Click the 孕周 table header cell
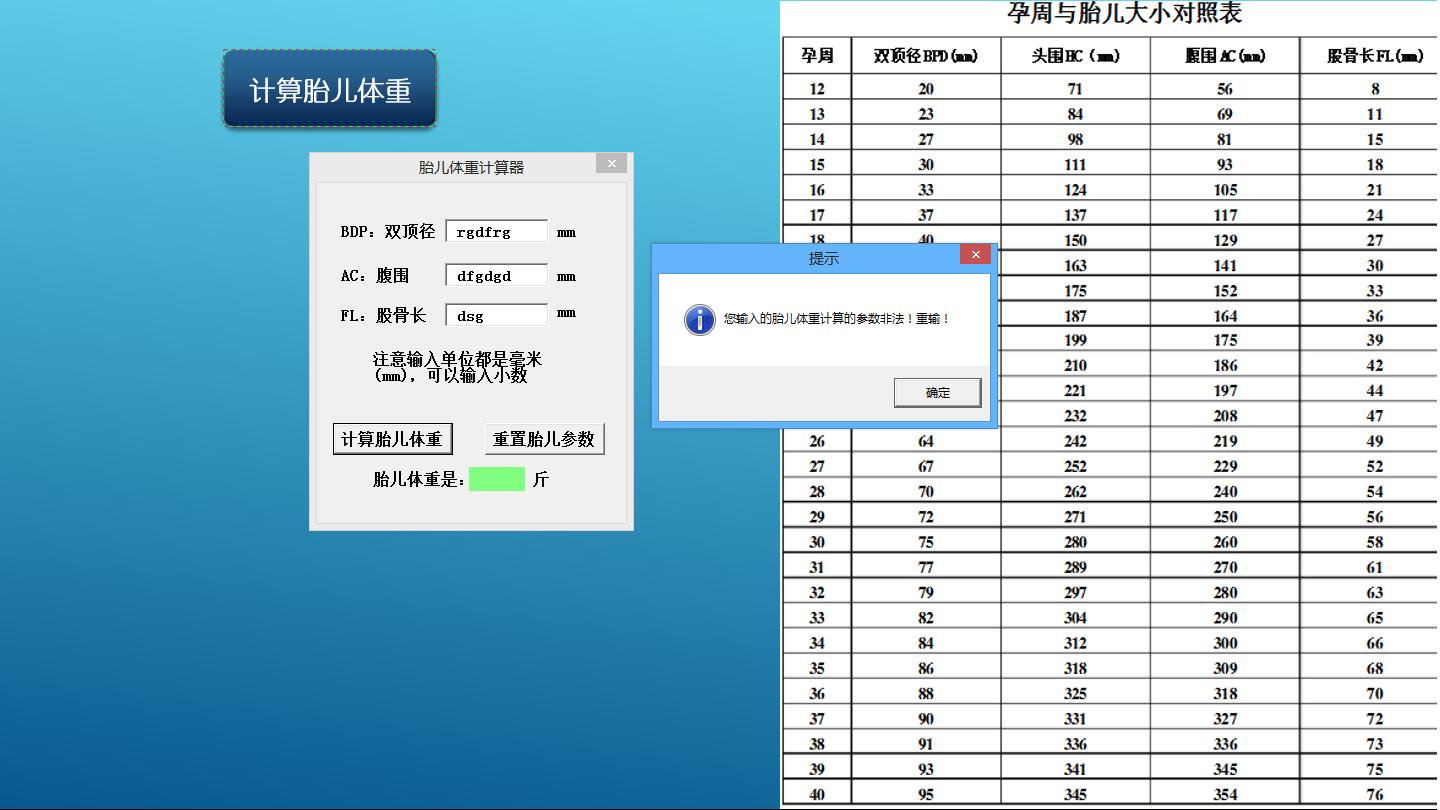Image resolution: width=1440 pixels, height=810 pixels. 815,56
